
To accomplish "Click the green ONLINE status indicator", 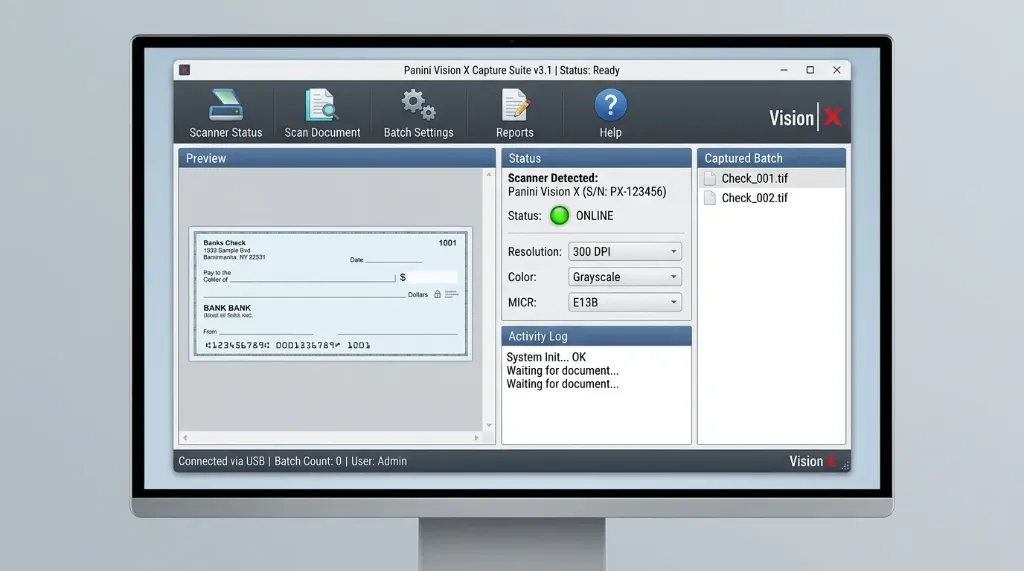I will (559, 216).
